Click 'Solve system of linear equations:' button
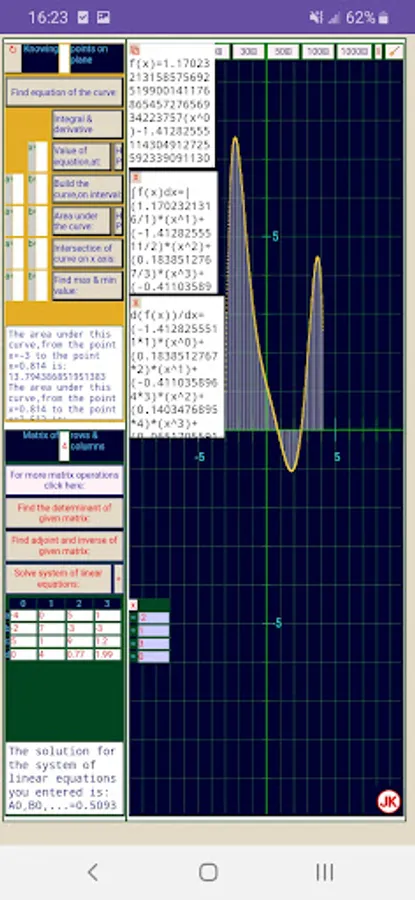This screenshot has width=415, height=900. coord(59,579)
